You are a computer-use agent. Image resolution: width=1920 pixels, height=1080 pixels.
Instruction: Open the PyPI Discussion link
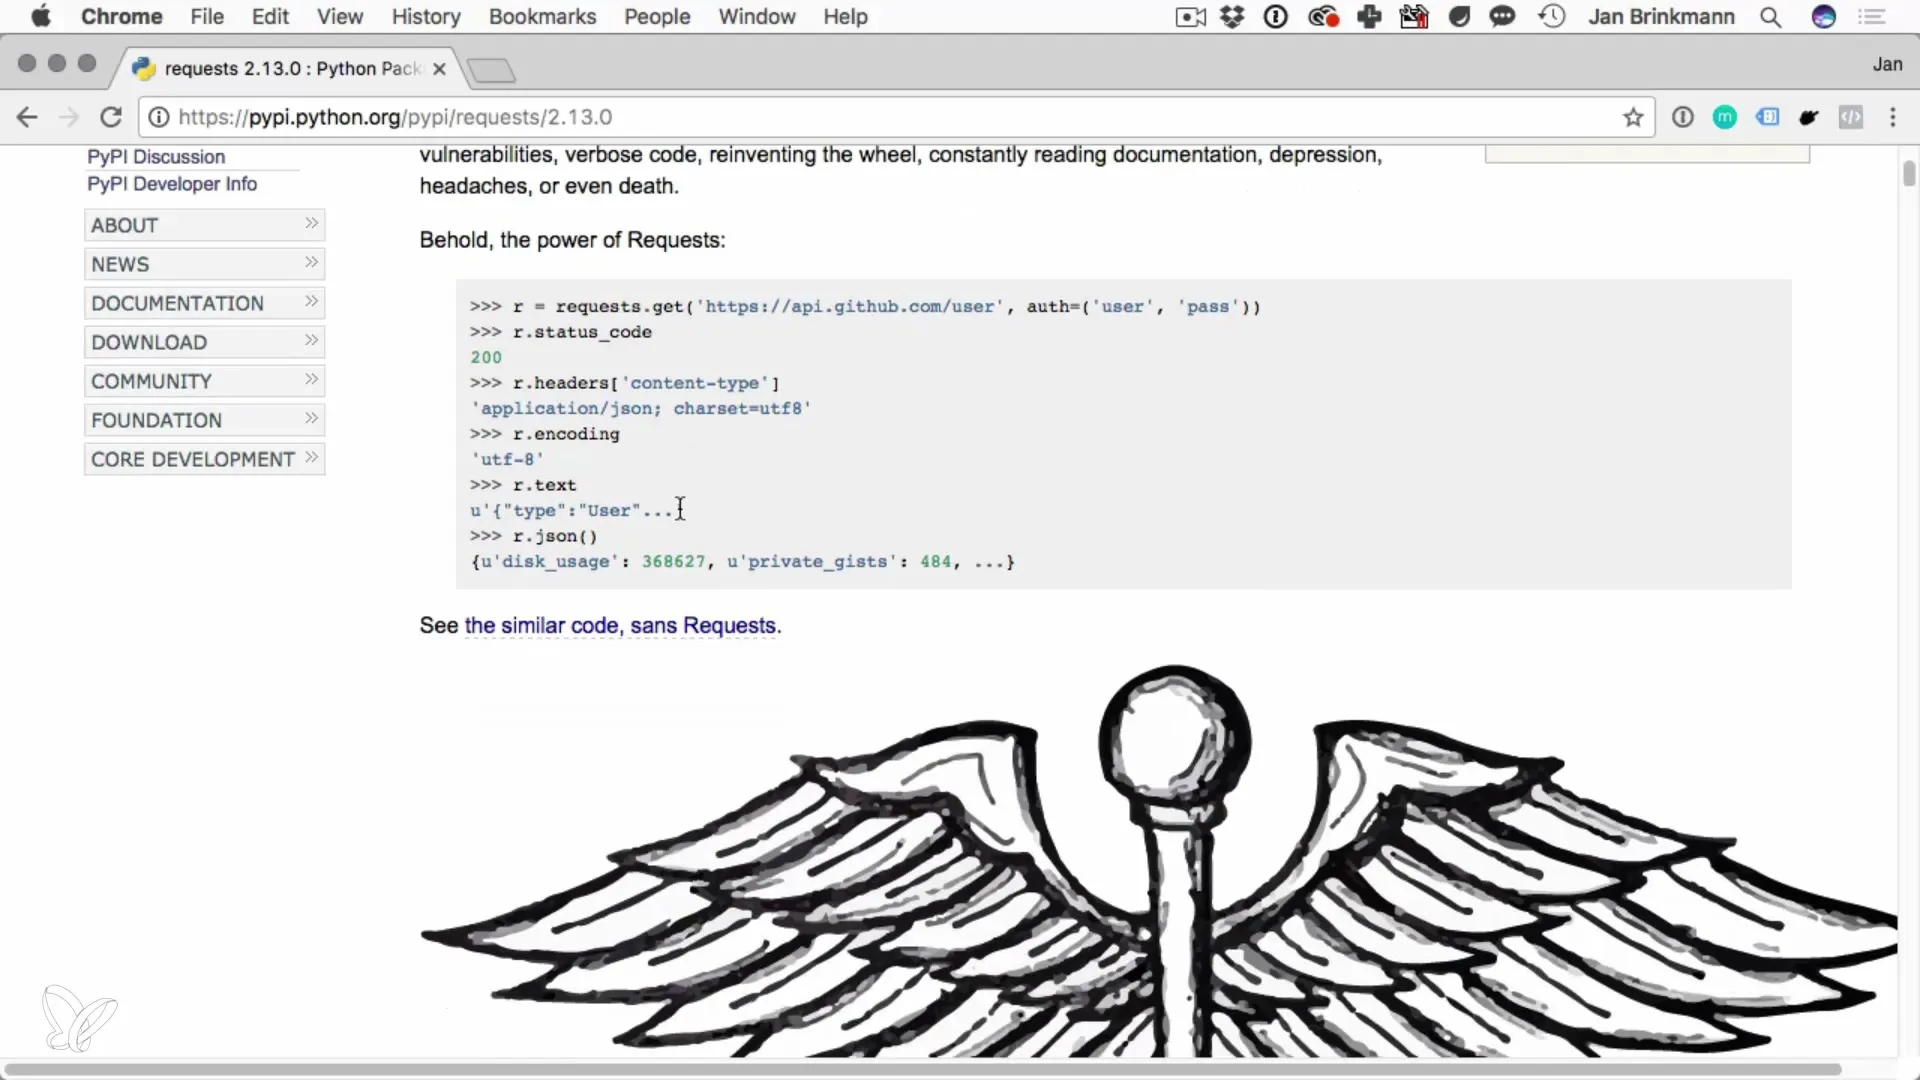point(156,157)
